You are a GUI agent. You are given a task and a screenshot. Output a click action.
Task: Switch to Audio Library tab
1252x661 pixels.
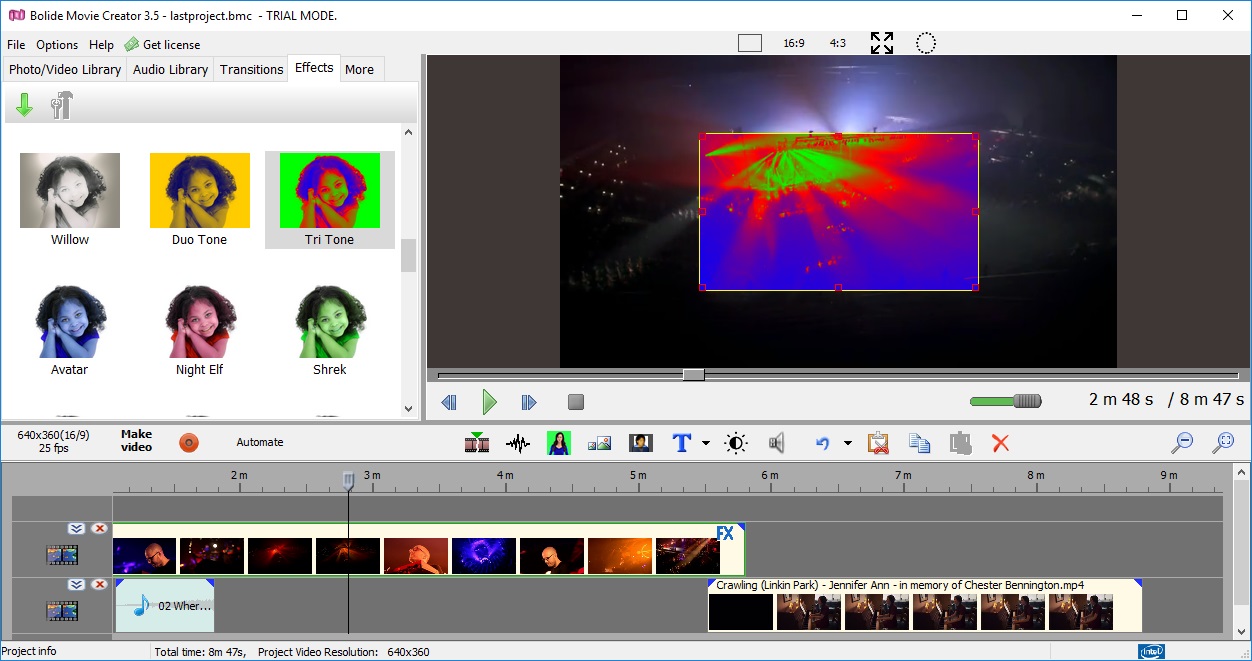pos(170,69)
